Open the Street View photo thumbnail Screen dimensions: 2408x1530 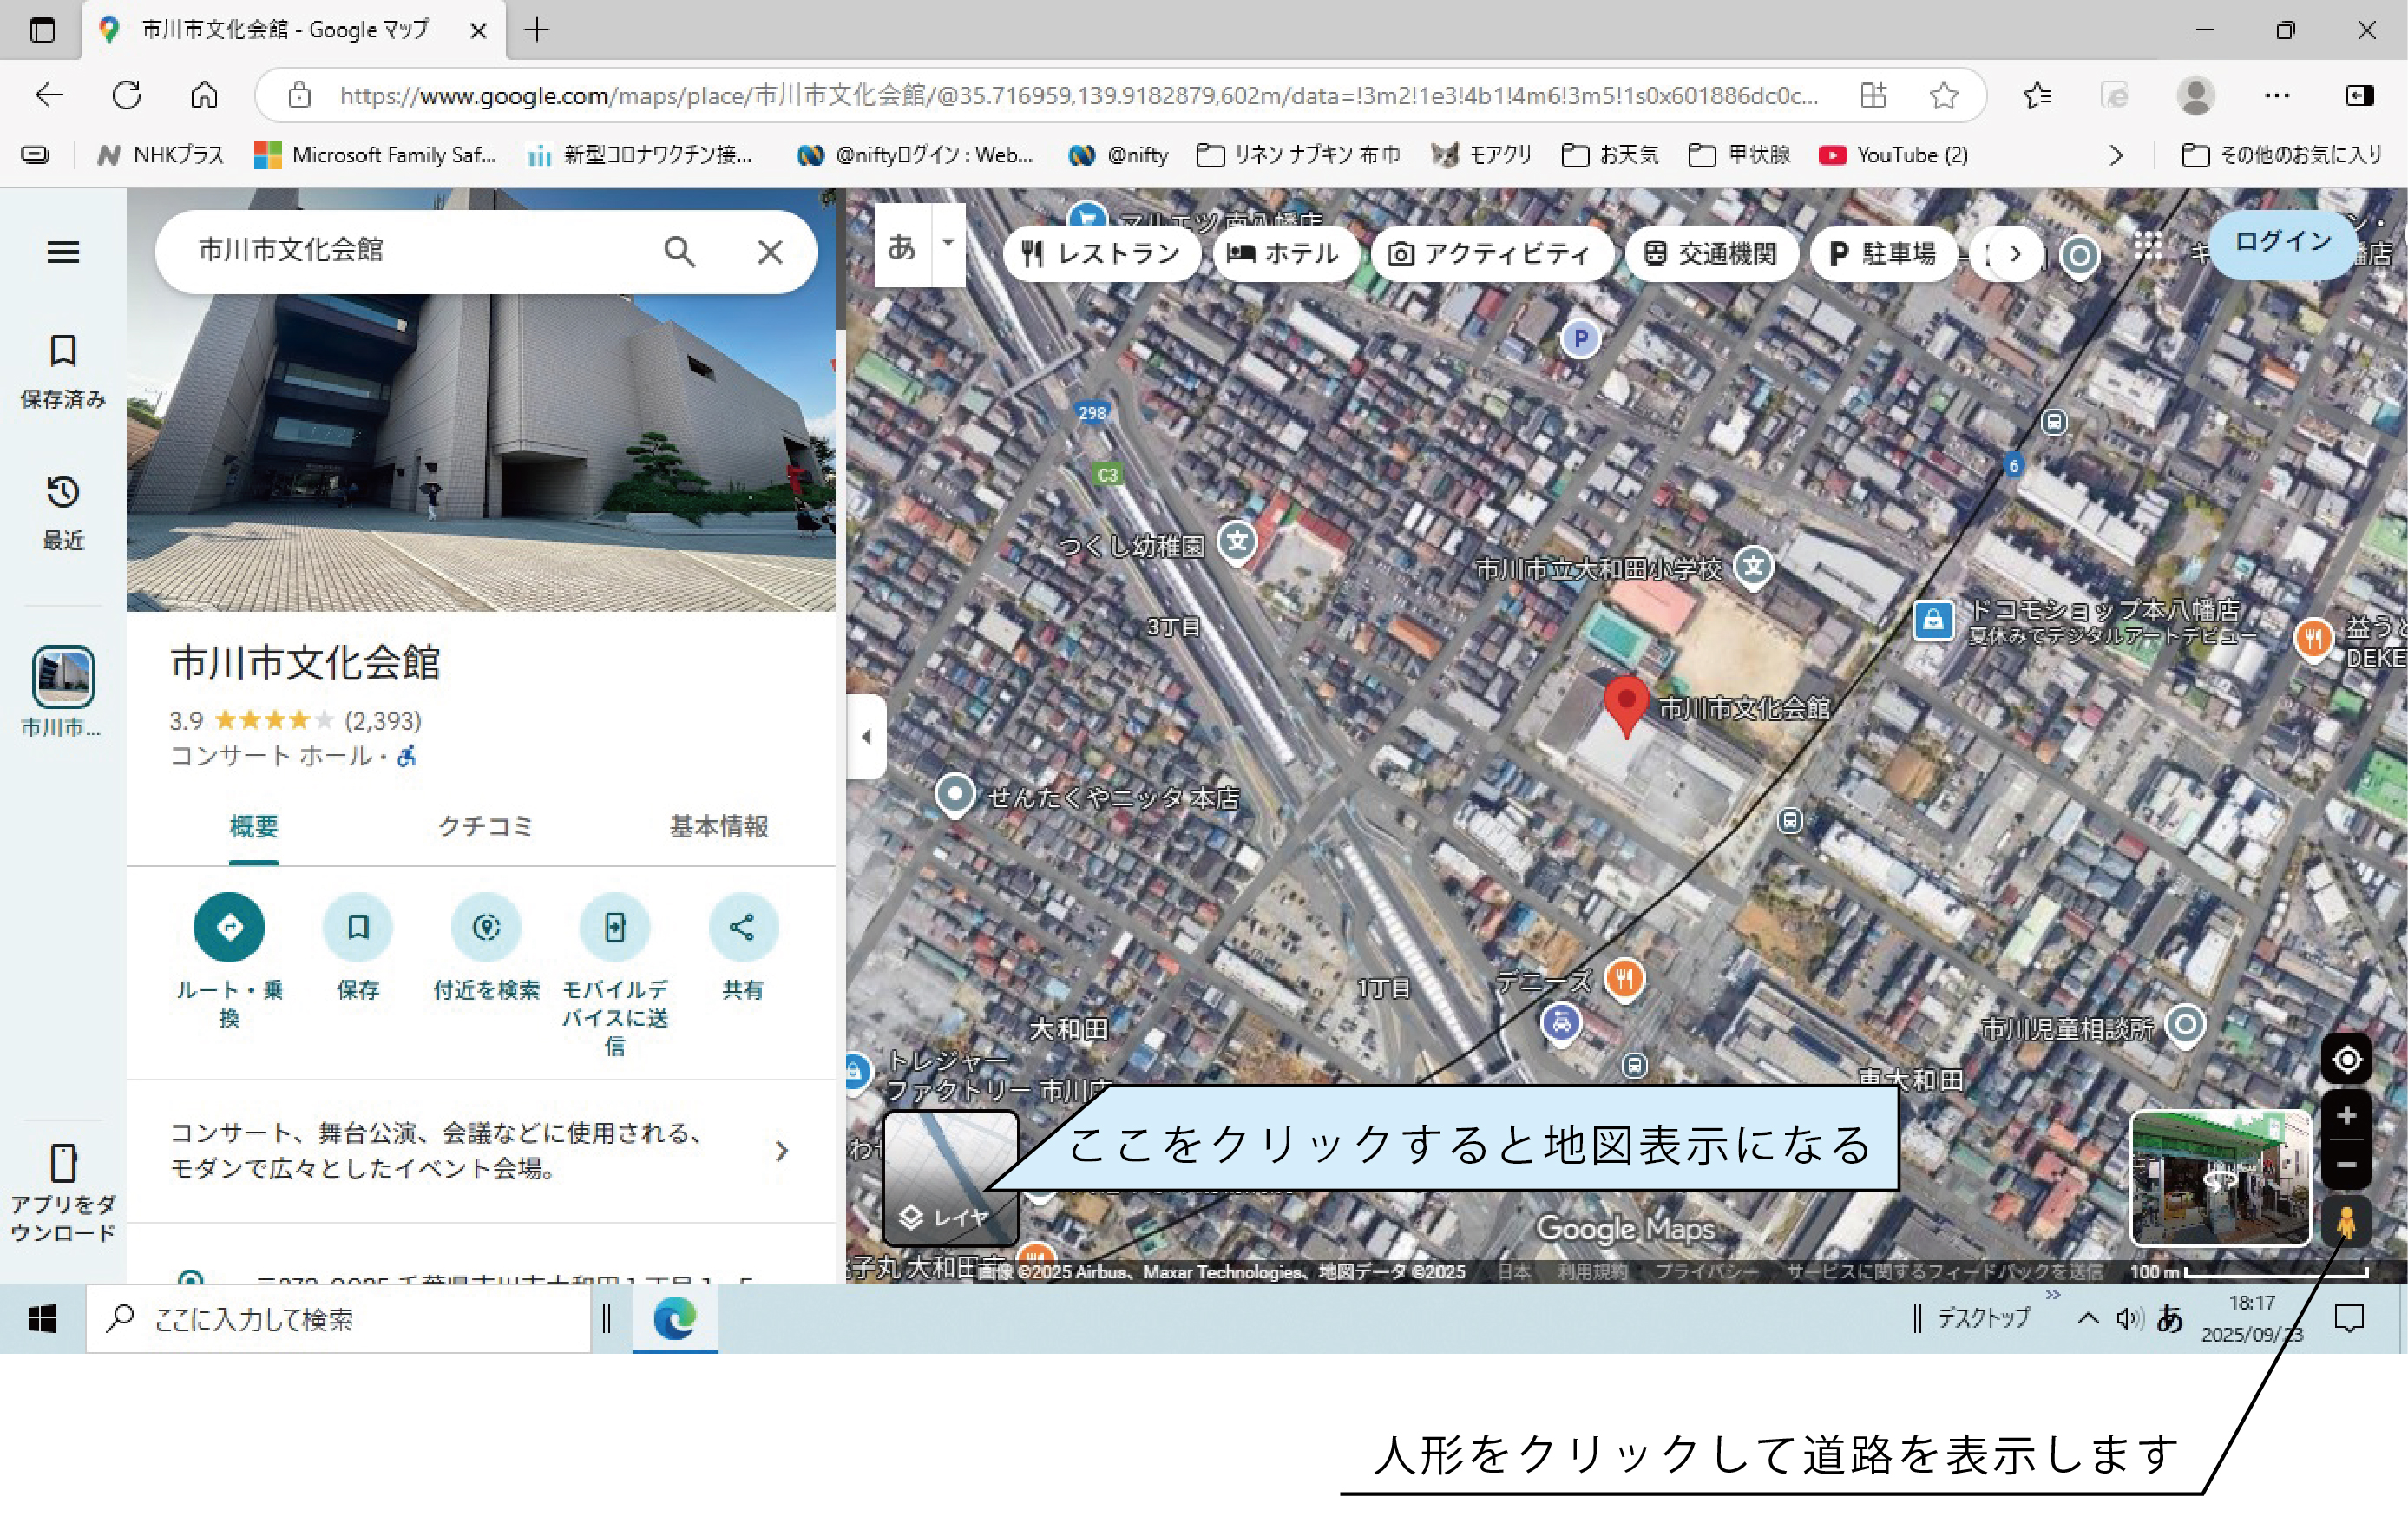(x=2220, y=1178)
